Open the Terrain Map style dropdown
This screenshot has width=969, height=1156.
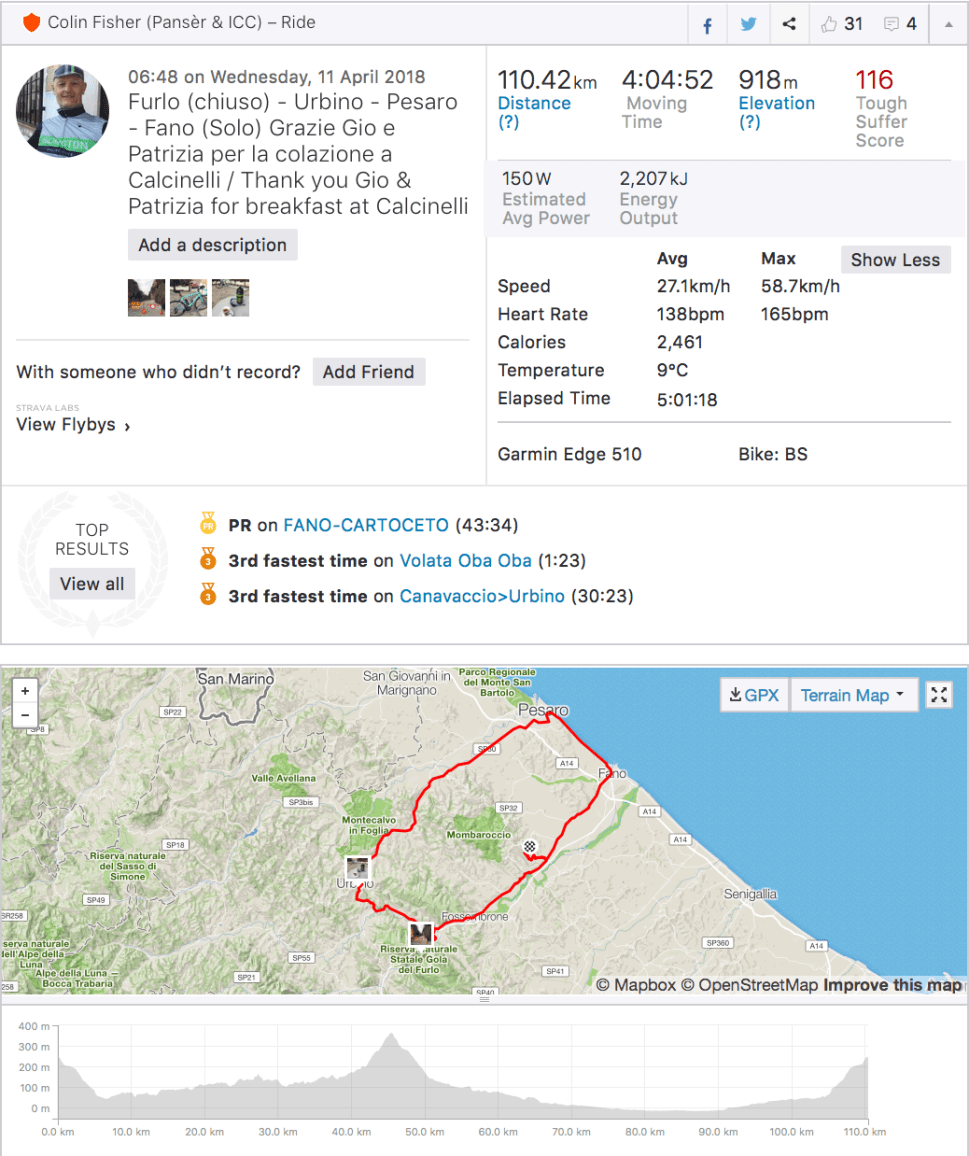coord(854,694)
